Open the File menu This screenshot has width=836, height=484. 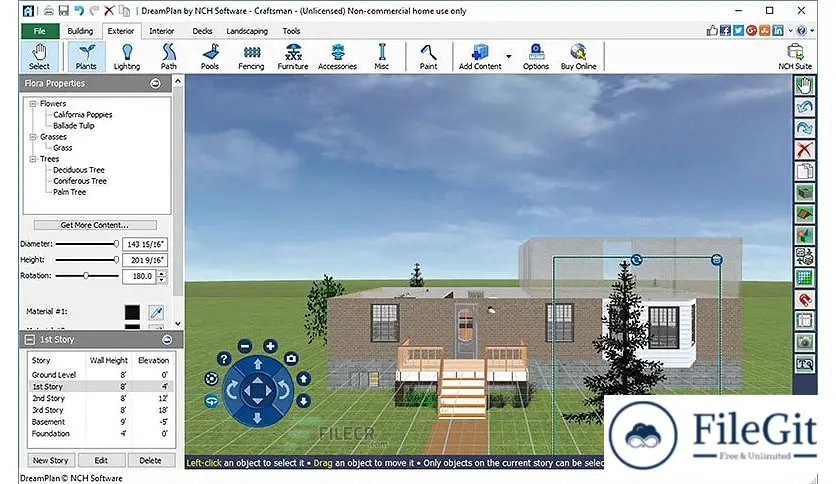[x=40, y=31]
